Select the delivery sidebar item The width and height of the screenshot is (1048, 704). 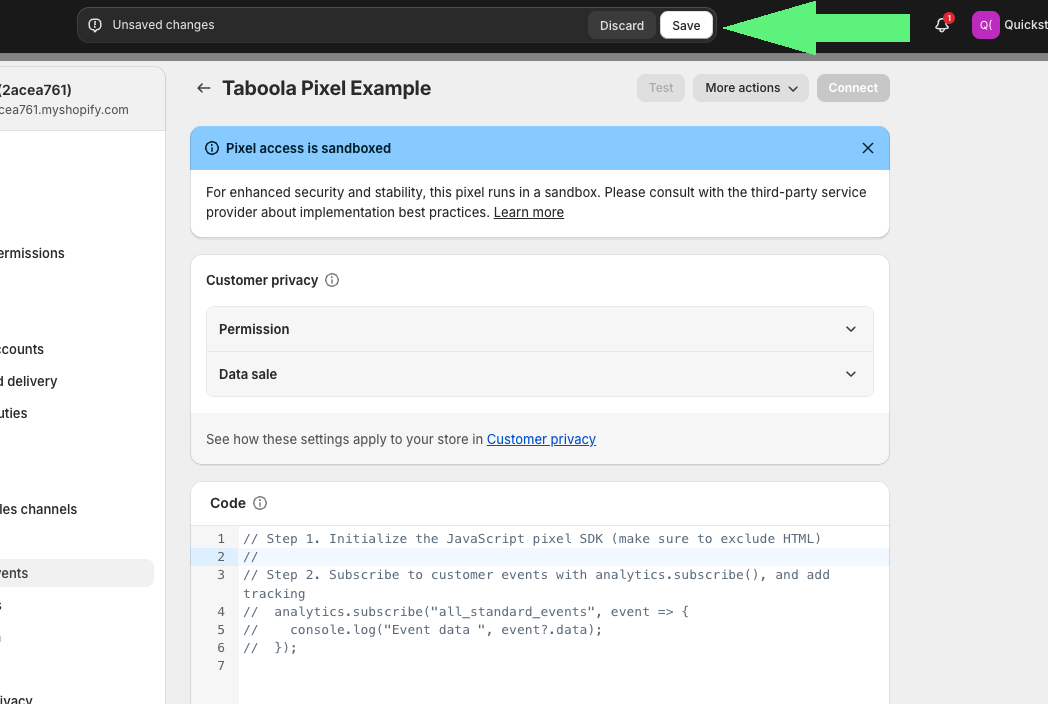pos(29,381)
